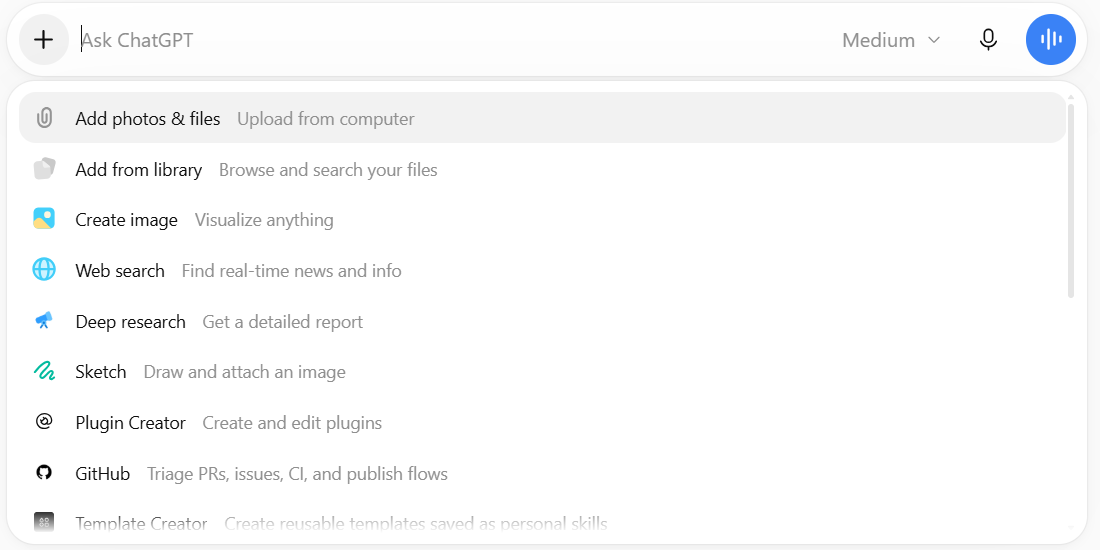Choose Web search from the menu
Screen dimensions: 1100x550
coord(542,270)
